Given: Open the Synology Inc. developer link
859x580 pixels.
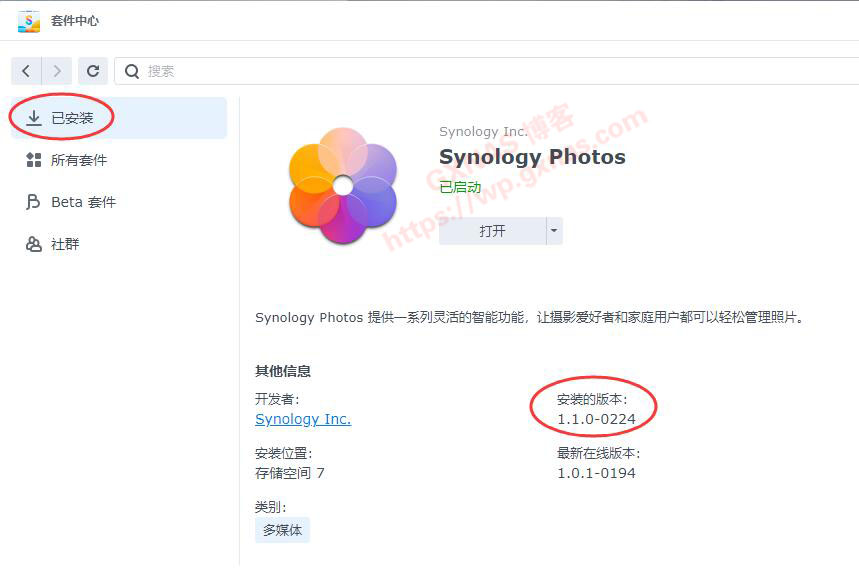Looking at the screenshot, I should point(303,419).
